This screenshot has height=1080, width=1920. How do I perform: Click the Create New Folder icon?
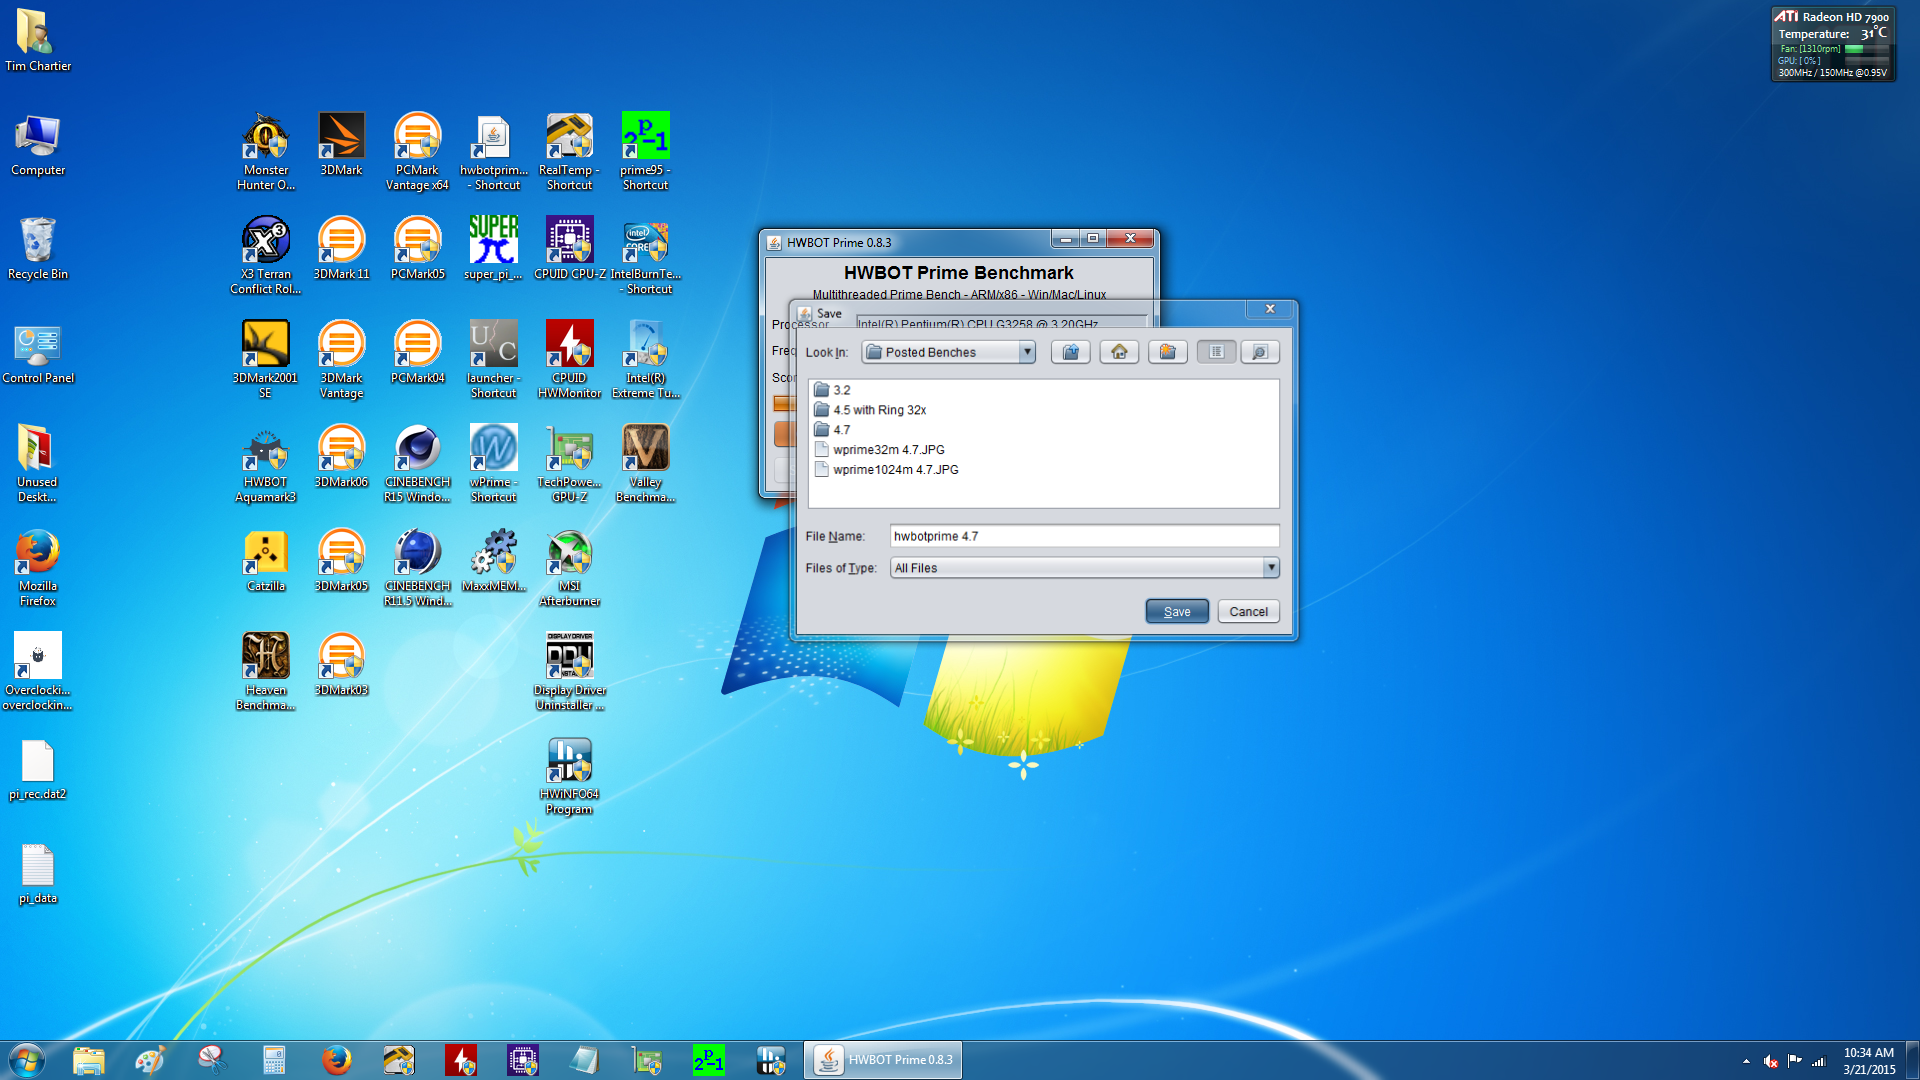[1167, 352]
